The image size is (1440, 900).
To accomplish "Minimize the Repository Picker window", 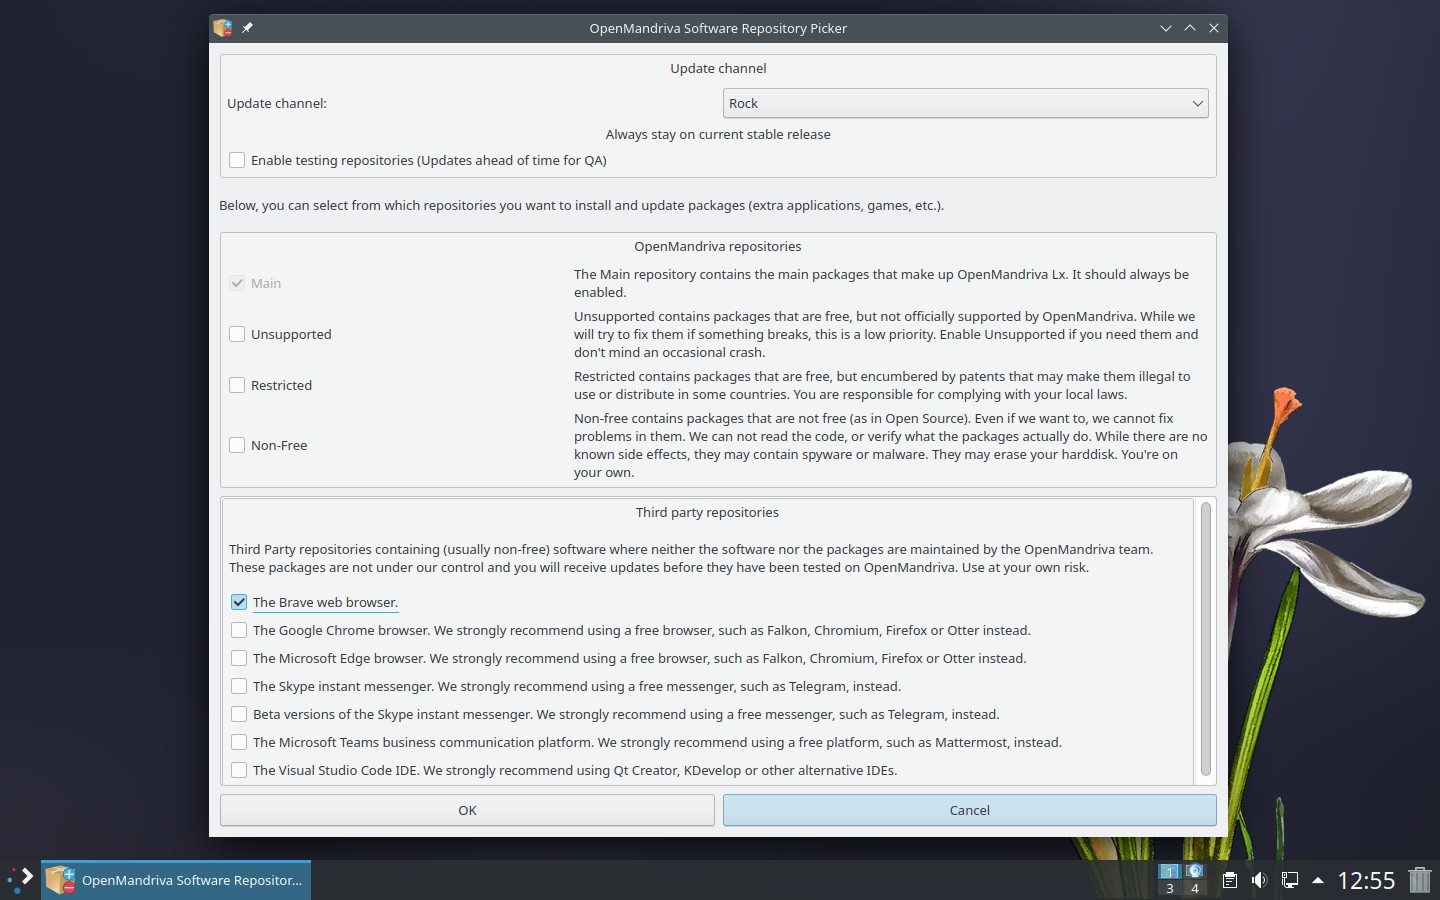I will pos(1165,28).
